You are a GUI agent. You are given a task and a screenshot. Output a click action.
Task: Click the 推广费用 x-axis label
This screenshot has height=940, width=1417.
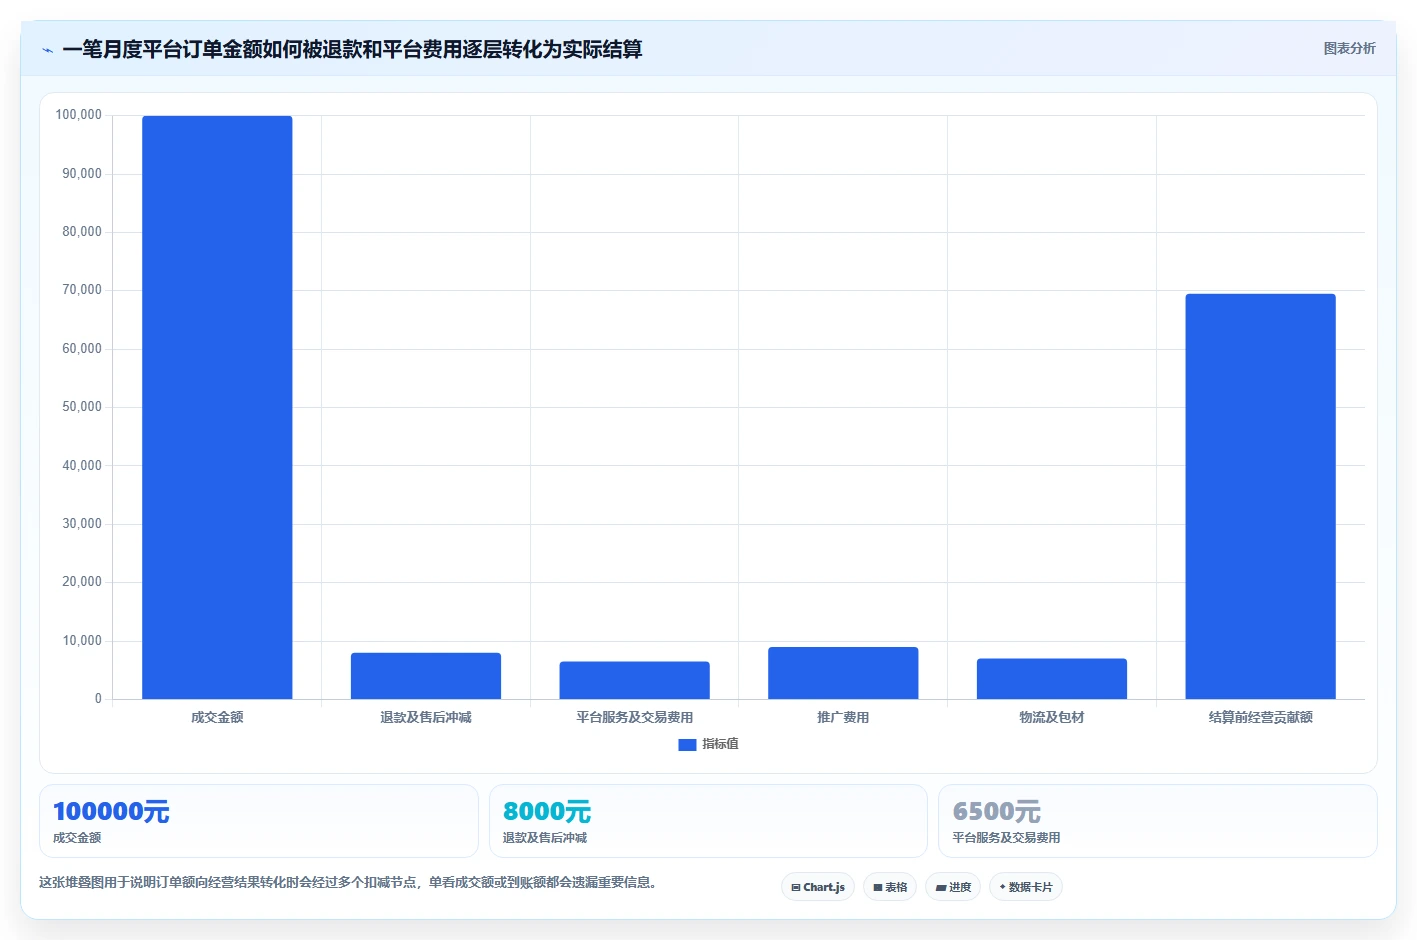(843, 717)
